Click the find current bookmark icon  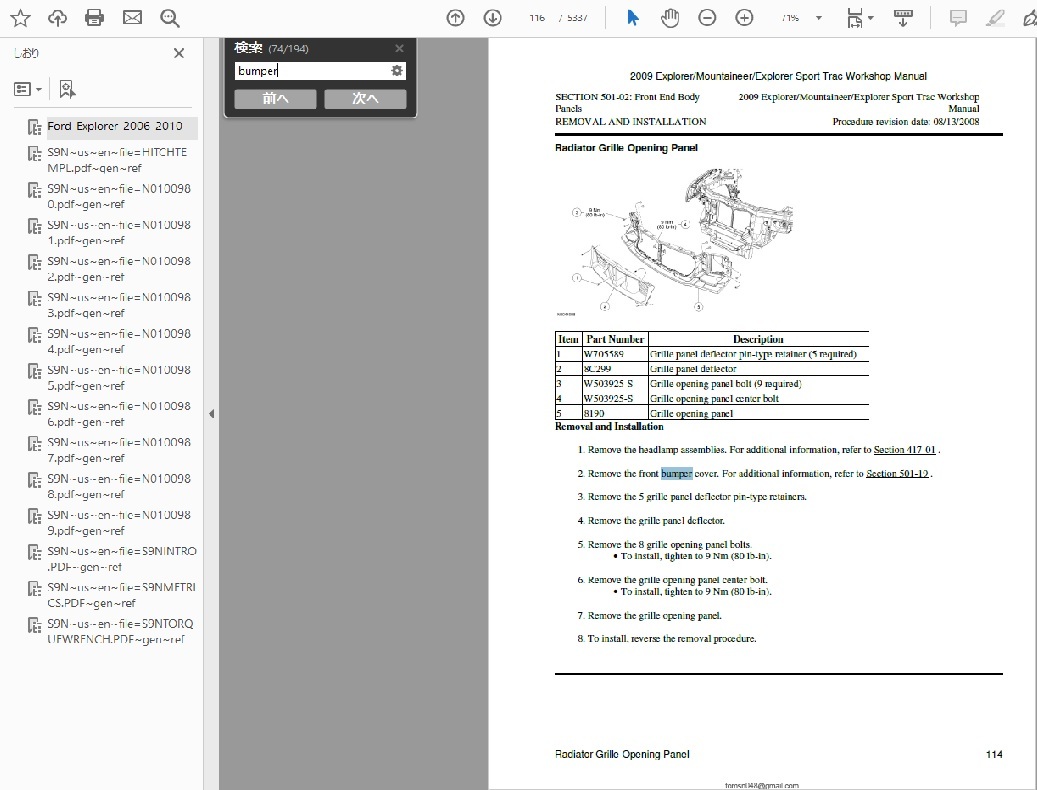[x=67, y=89]
